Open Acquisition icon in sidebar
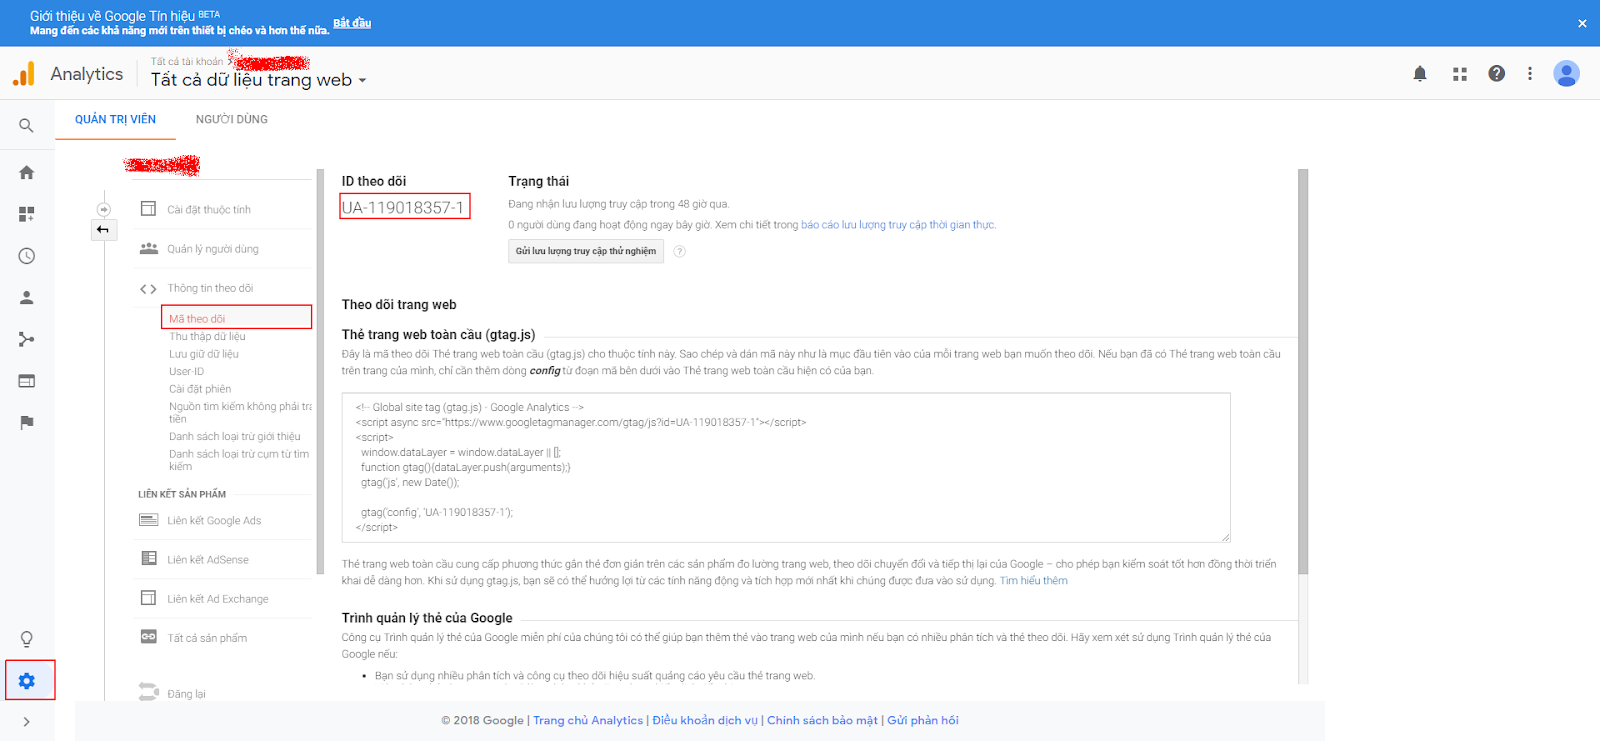The image size is (1600, 741). (x=27, y=340)
